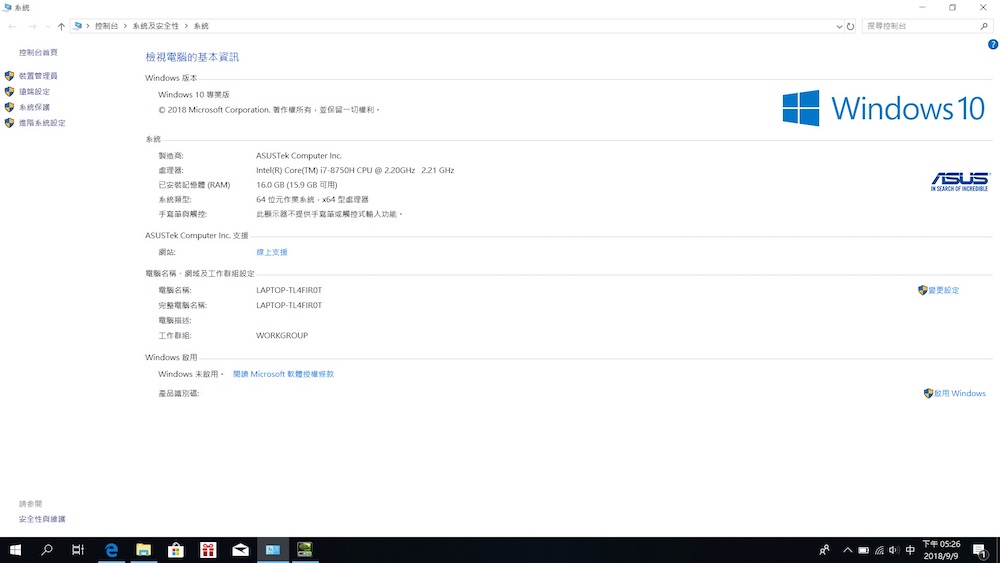Screen dimensions: 1000x563
Task: Open Microsoft Store from the taskbar
Action: 176,550
